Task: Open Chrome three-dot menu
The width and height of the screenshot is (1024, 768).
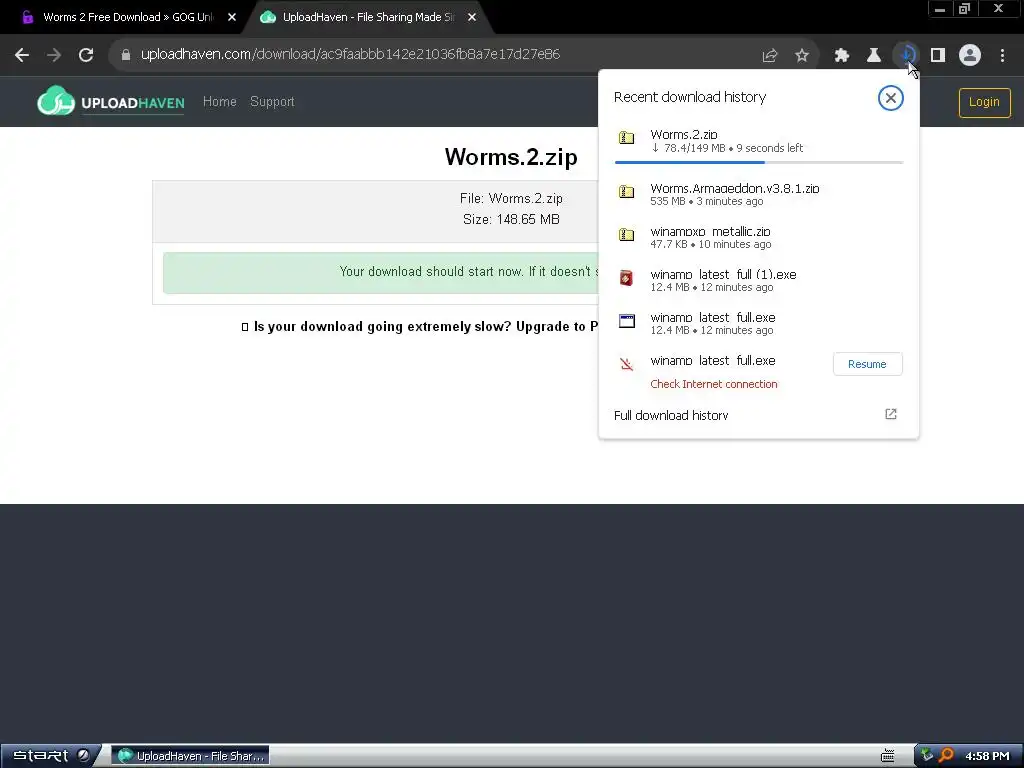Action: coord(1002,56)
